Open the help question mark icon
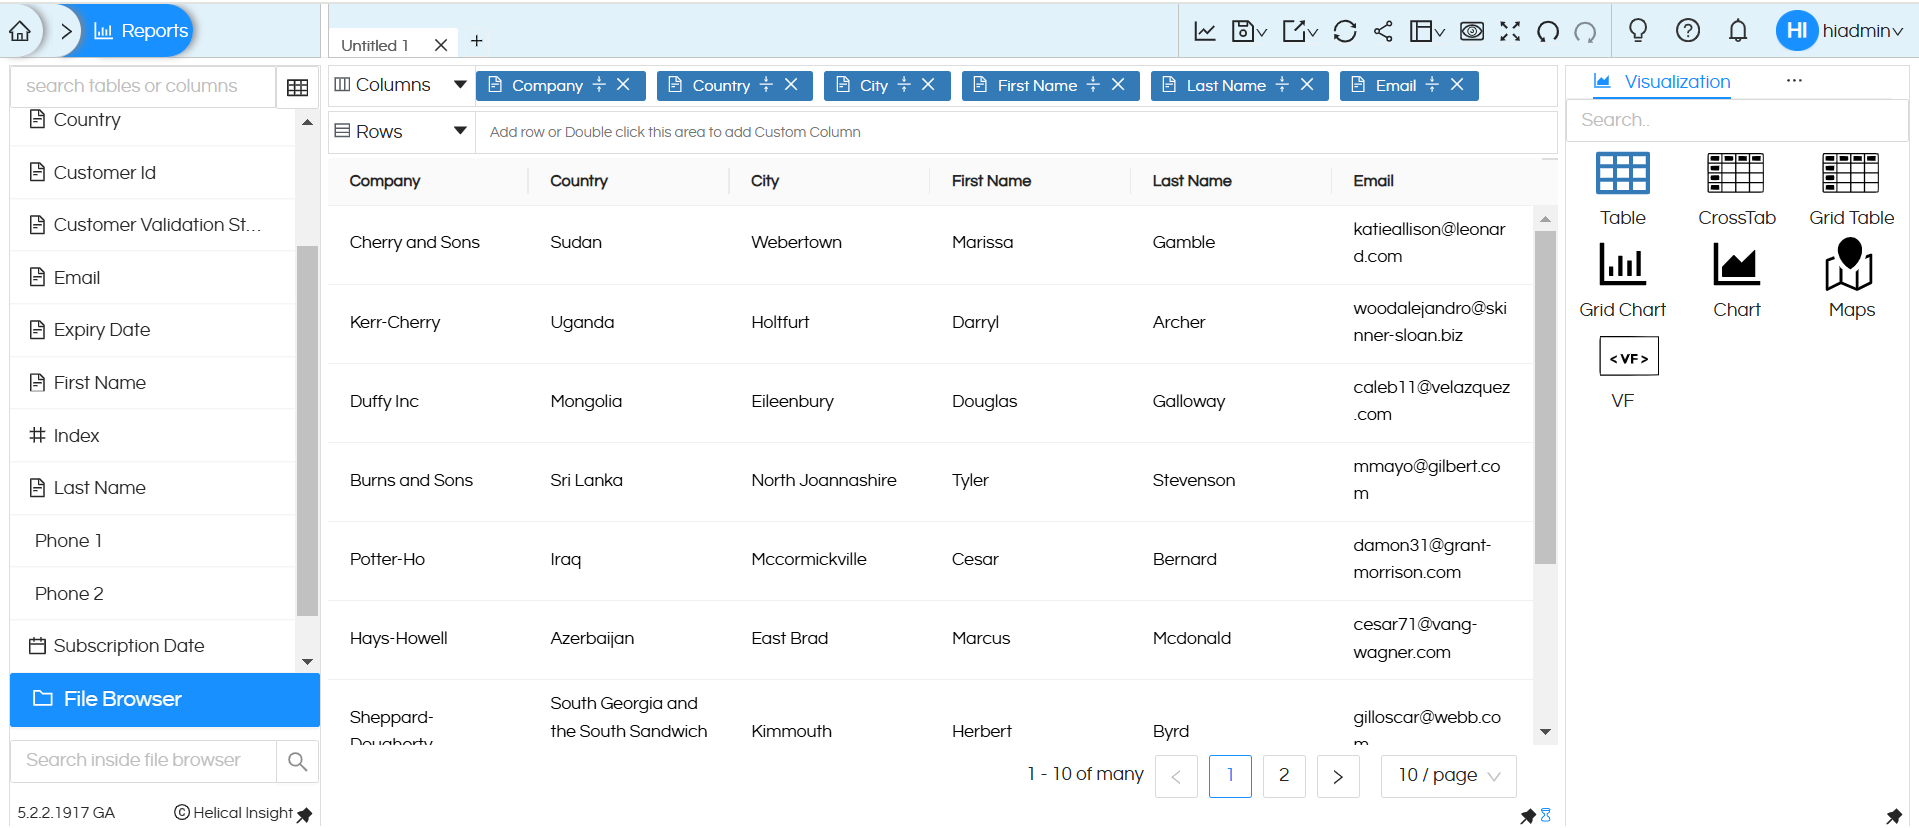Viewport: 1919px width, 828px height. [x=1688, y=30]
